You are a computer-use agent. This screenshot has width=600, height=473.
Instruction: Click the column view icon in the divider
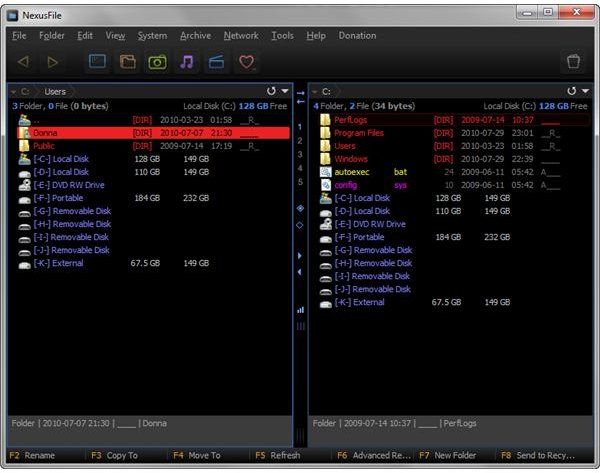[x=300, y=326]
